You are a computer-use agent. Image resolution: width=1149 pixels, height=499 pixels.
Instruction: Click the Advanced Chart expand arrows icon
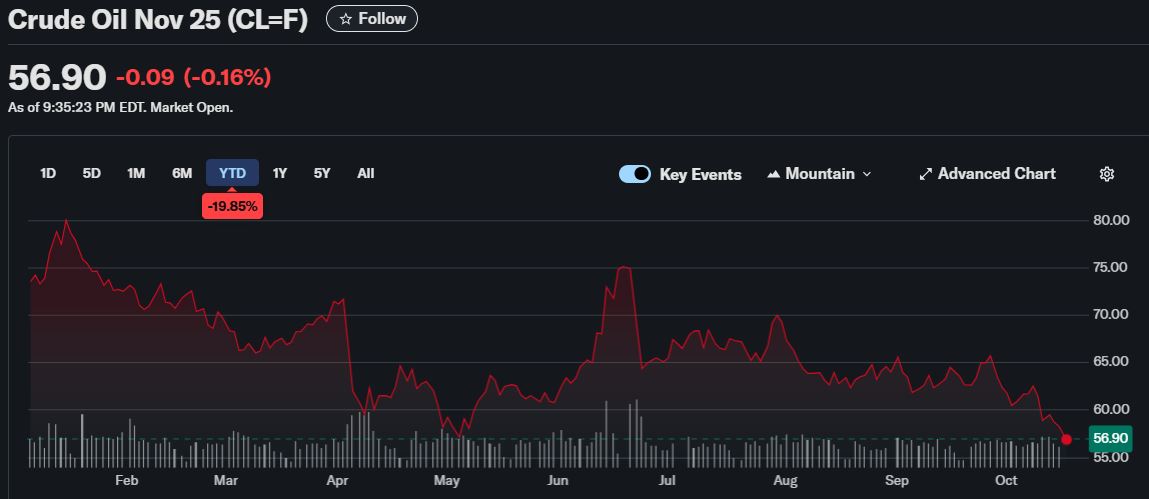(925, 174)
